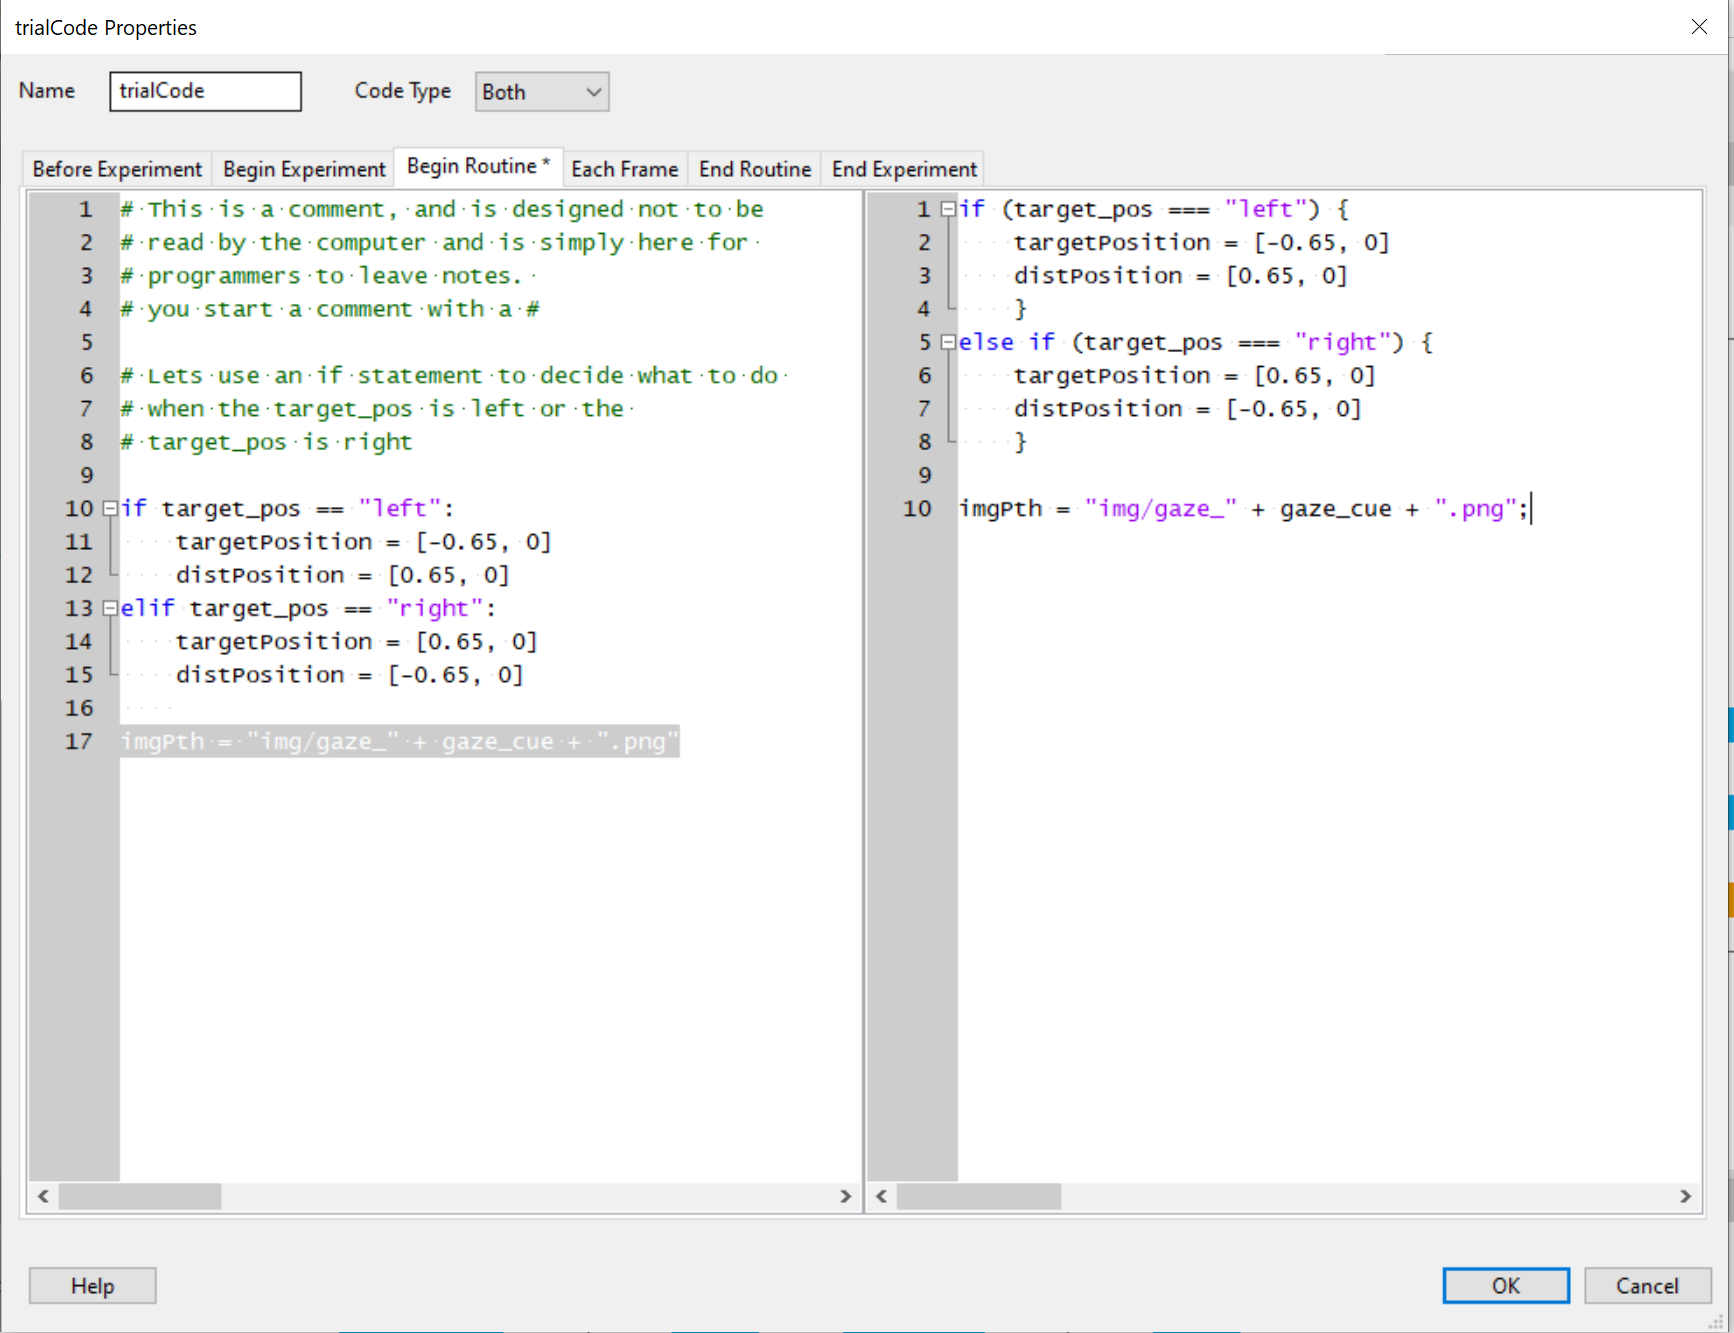1734x1333 pixels.
Task: Collapse the JavaScript 'if (target_pos' fold marker
Action: coord(947,210)
